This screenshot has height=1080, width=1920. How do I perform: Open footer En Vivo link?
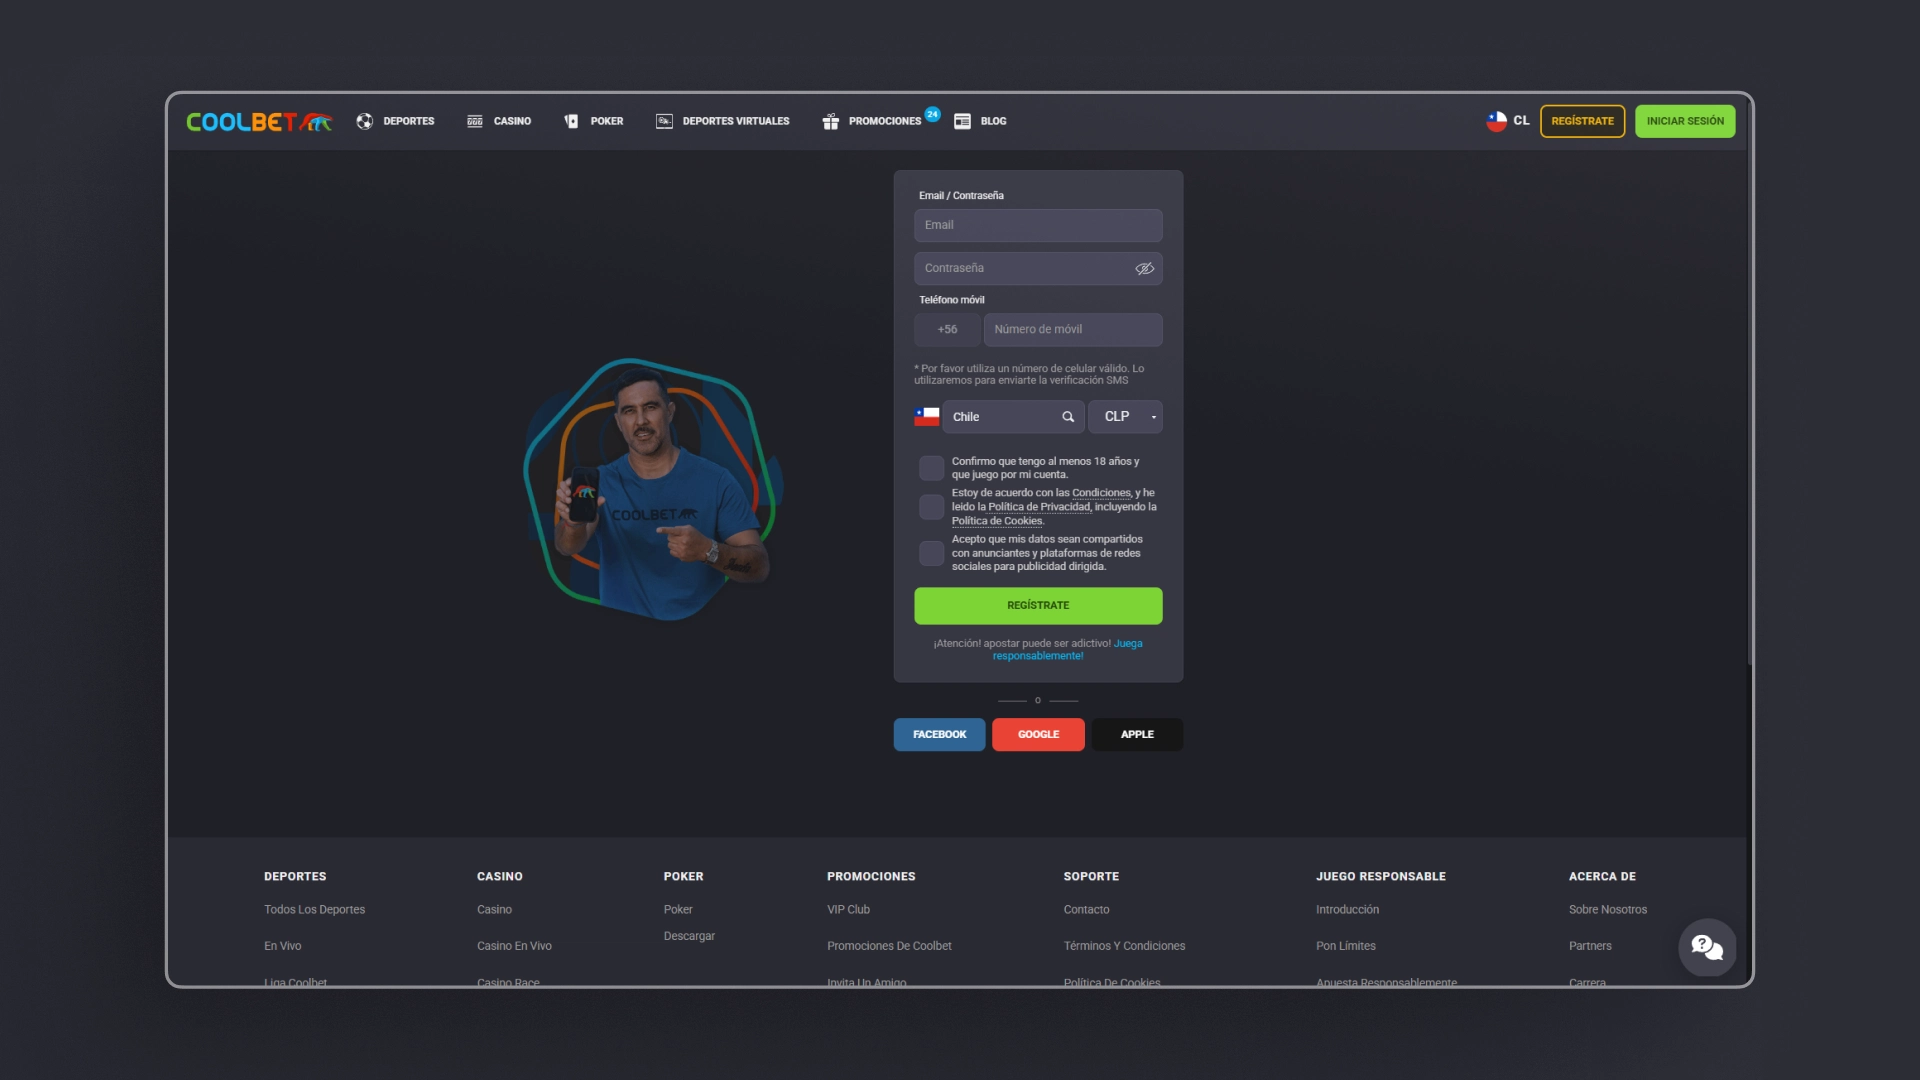point(282,946)
